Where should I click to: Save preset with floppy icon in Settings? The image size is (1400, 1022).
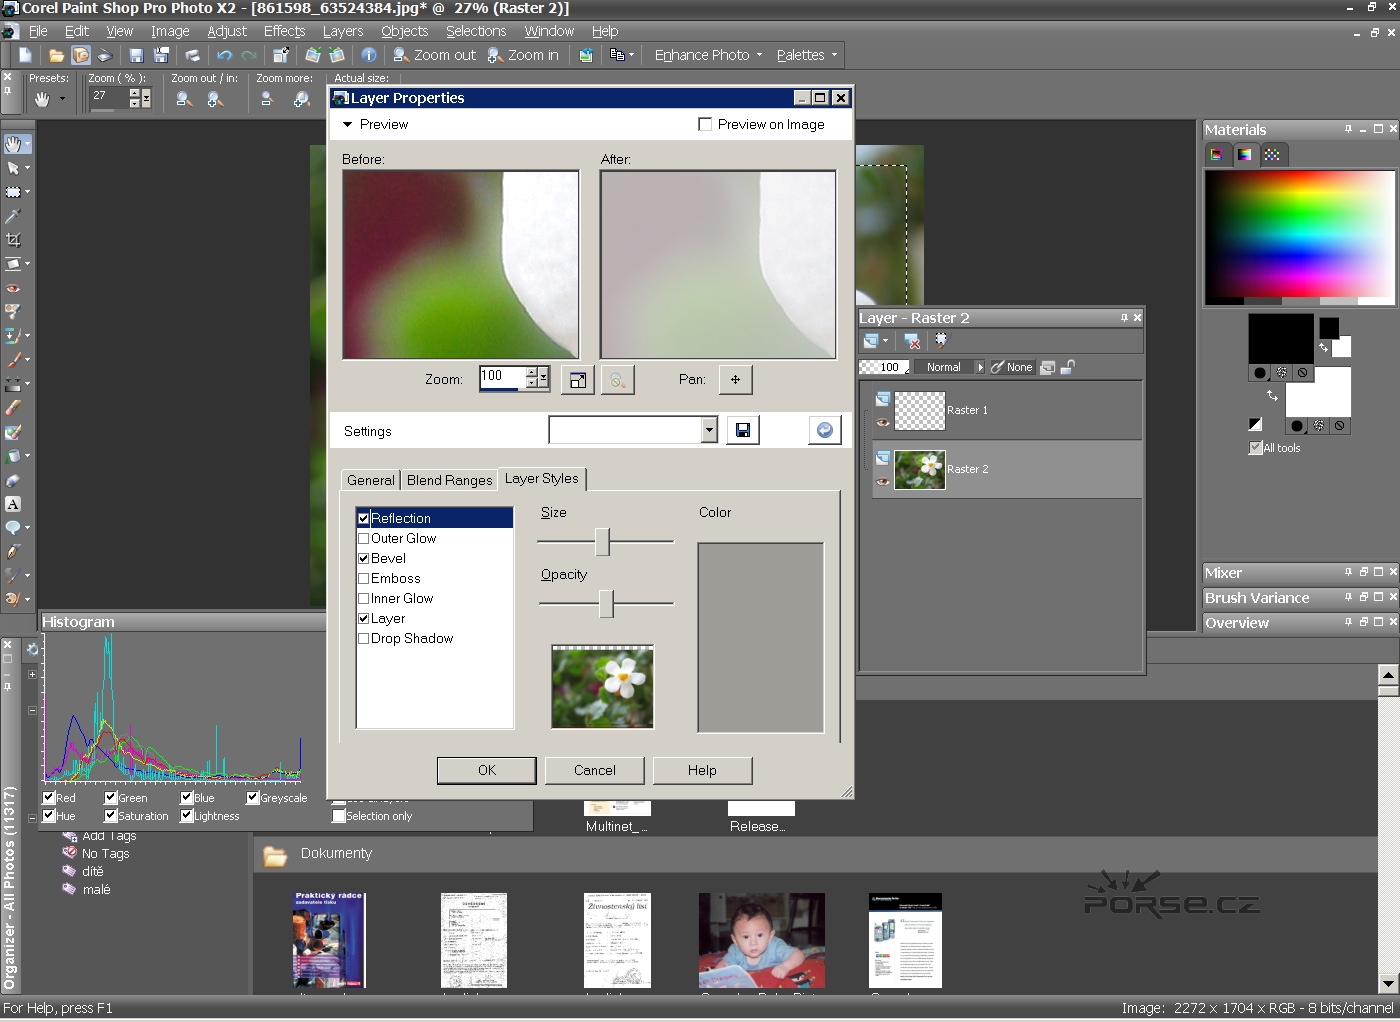743,430
